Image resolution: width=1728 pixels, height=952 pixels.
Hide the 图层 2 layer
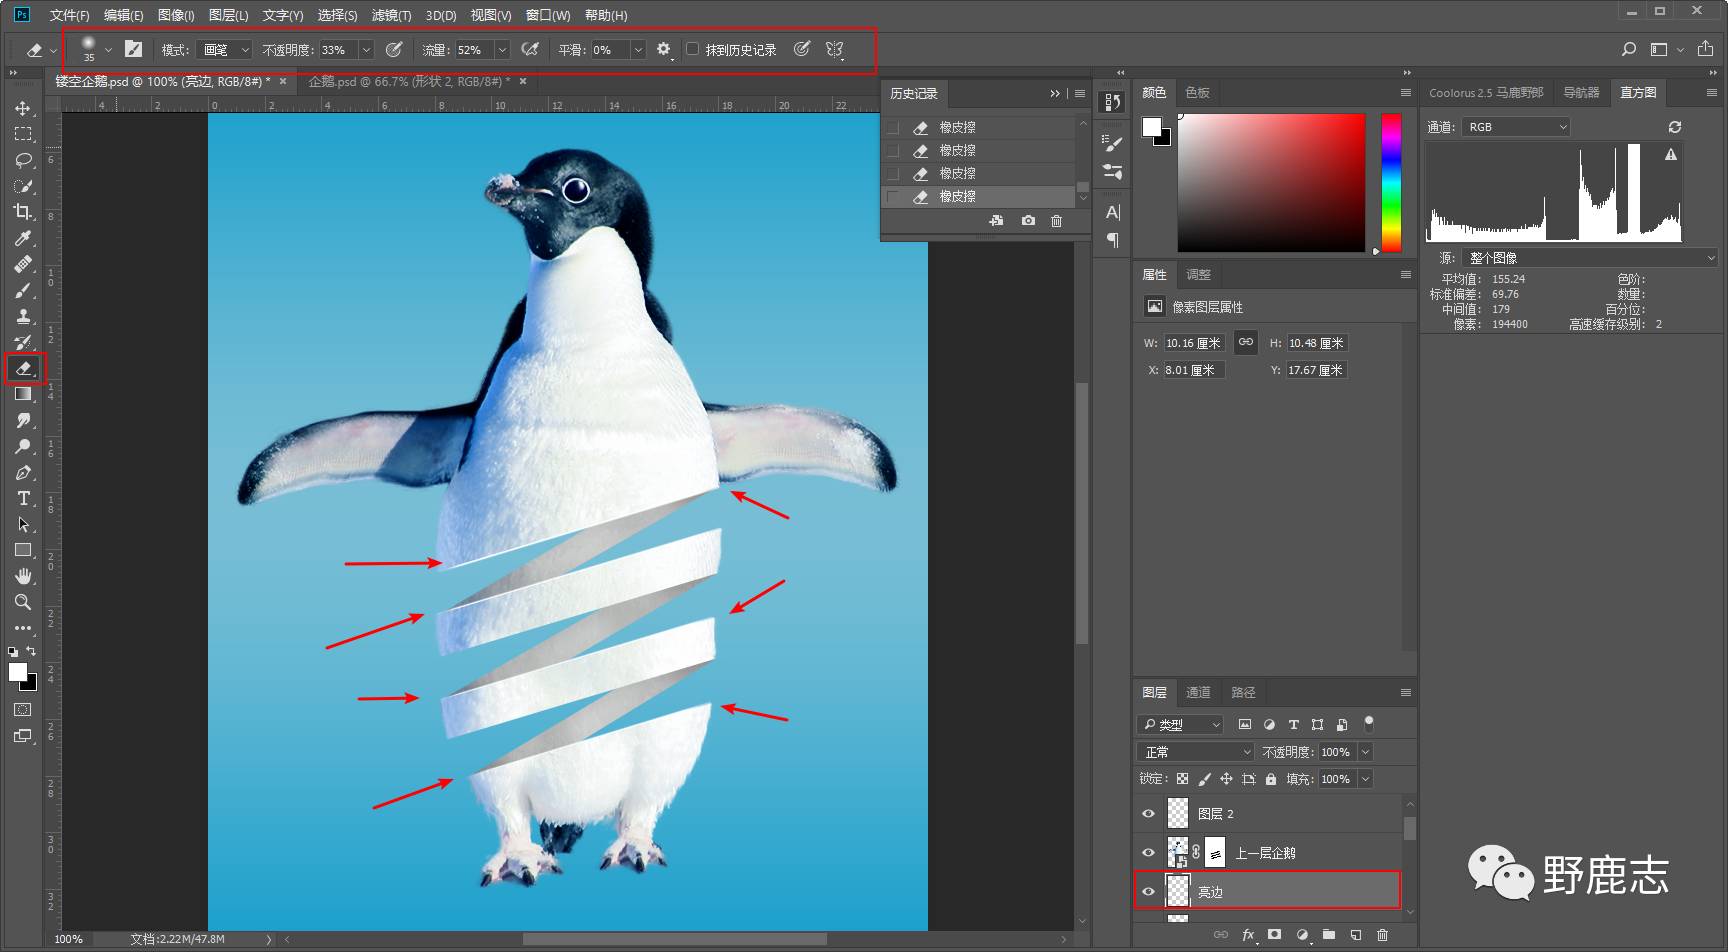[1148, 814]
